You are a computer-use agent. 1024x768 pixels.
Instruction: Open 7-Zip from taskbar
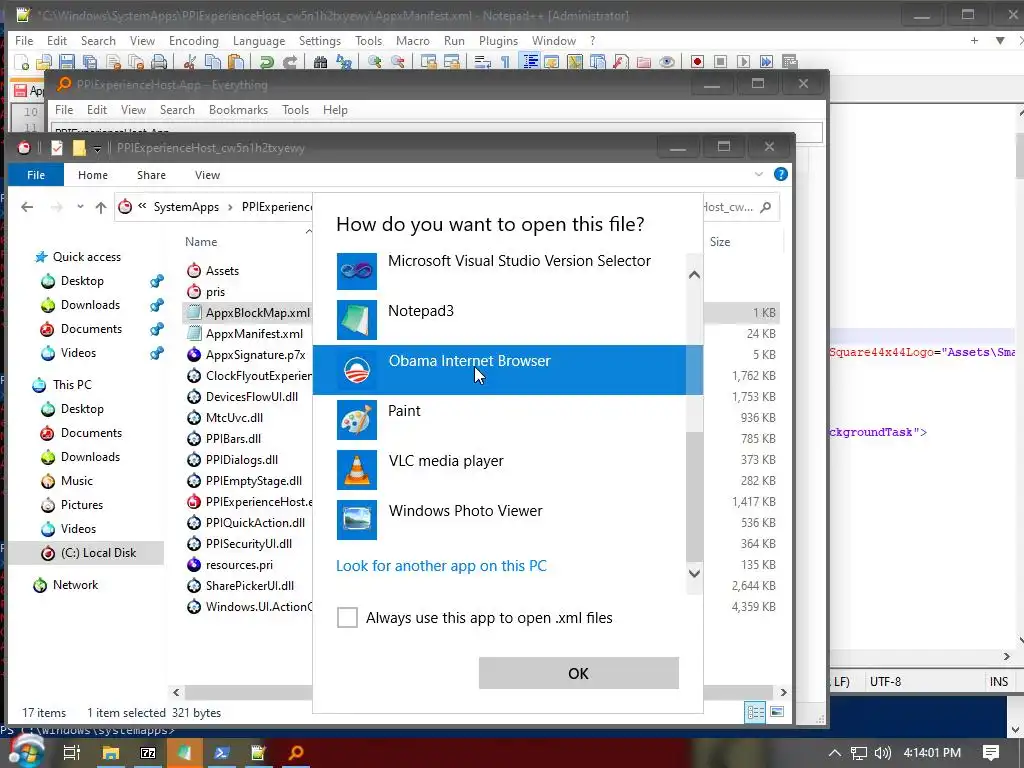tap(148, 753)
